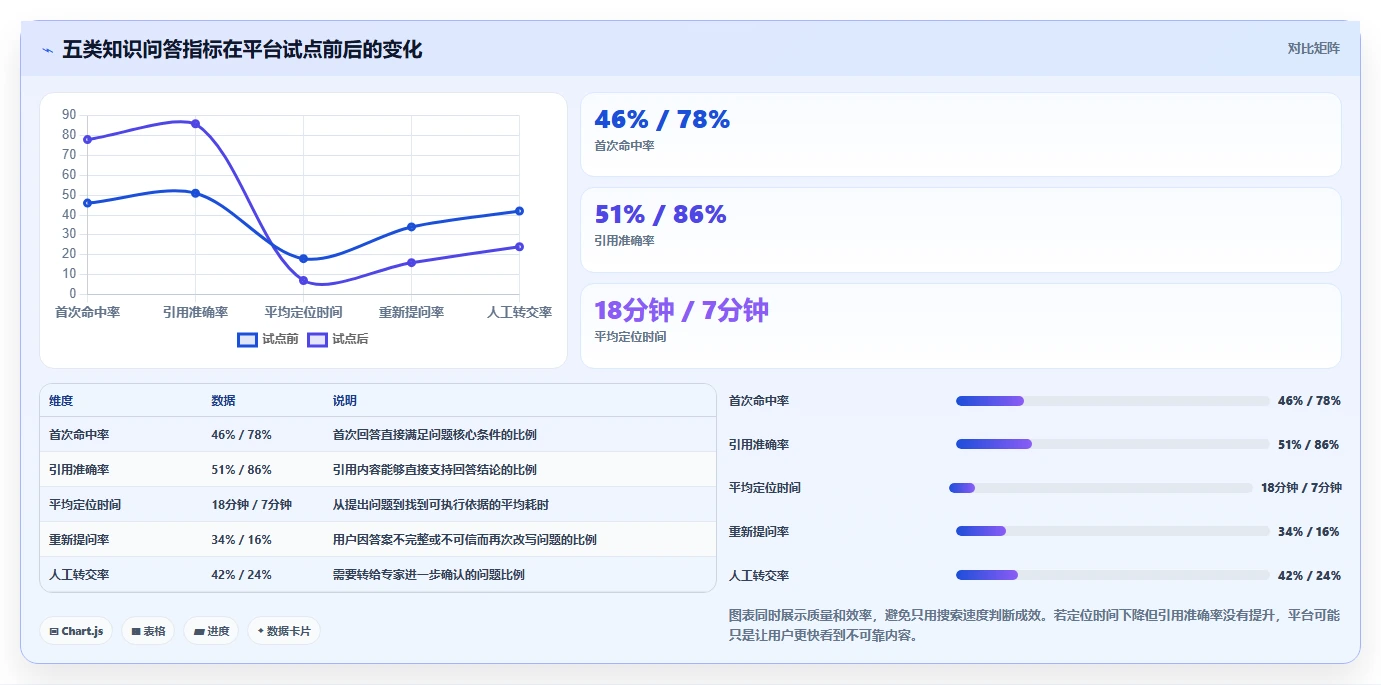
Task: Click the 首次命中率 progress bar
Action: click(1112, 401)
